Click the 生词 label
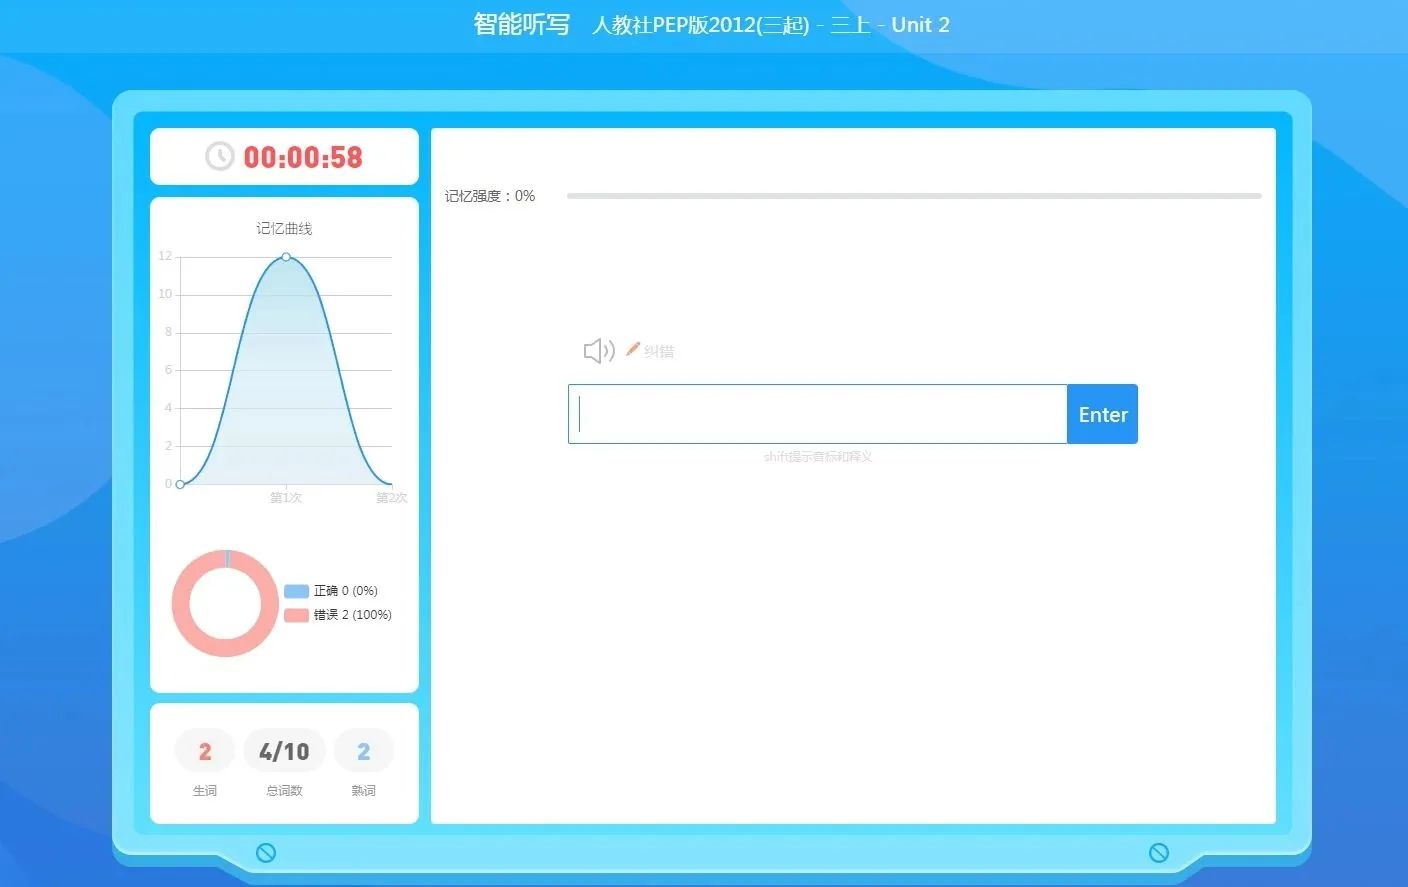This screenshot has height=887, width=1408. (205, 791)
